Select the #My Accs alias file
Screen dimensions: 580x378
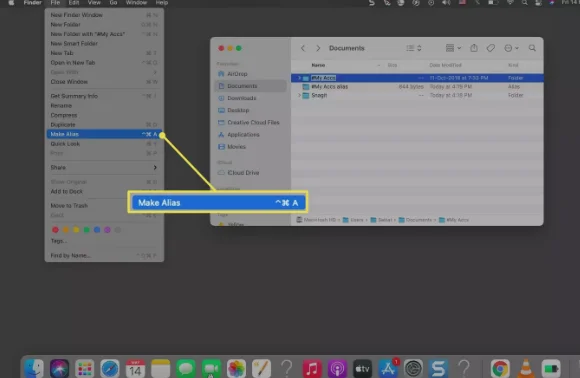(417, 87)
